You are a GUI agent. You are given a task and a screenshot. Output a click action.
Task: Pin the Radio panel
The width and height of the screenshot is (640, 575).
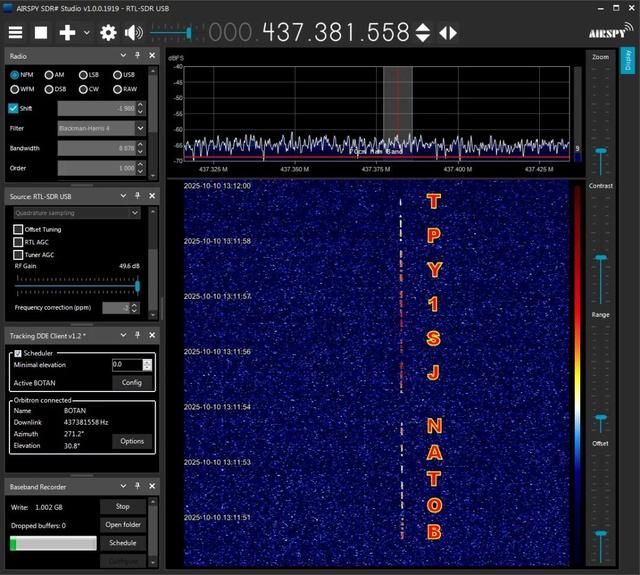click(x=139, y=56)
